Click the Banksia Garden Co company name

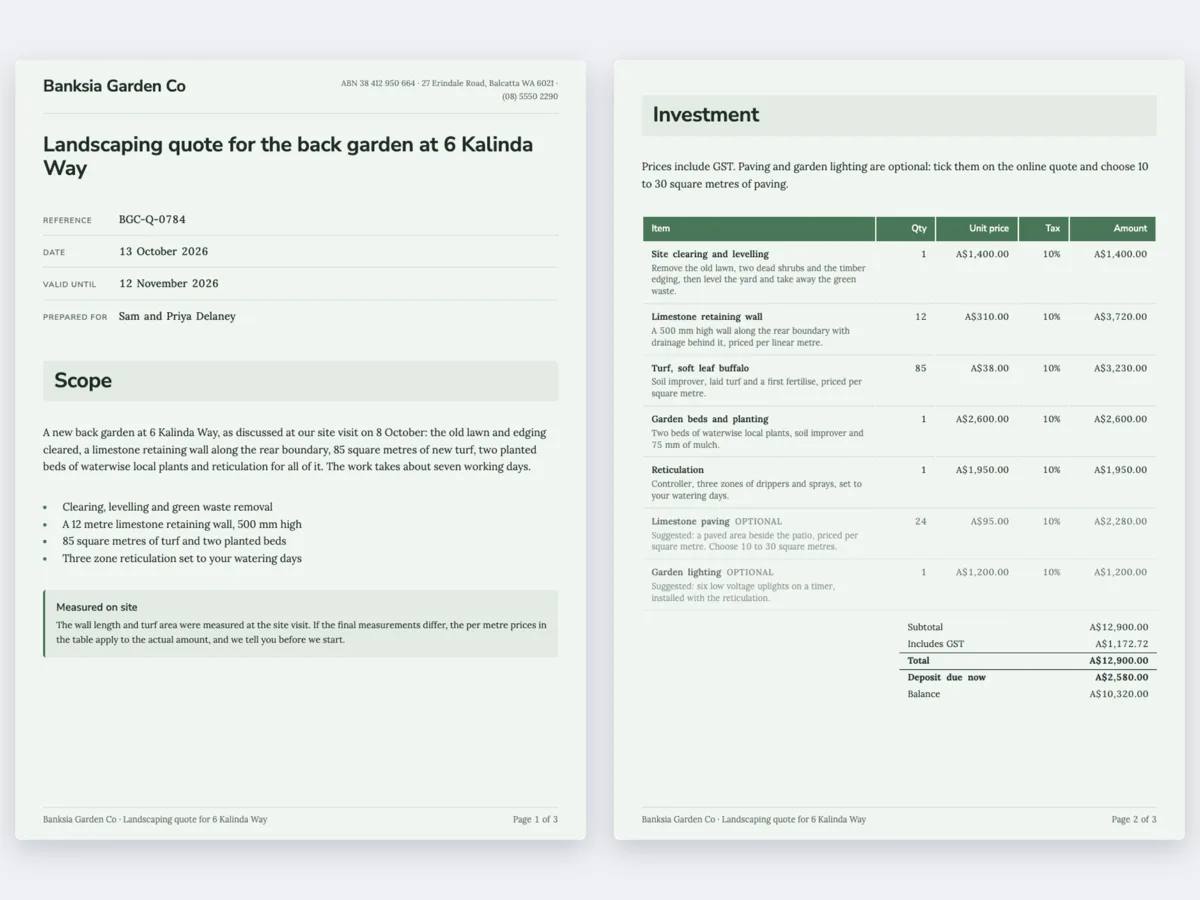(x=114, y=86)
